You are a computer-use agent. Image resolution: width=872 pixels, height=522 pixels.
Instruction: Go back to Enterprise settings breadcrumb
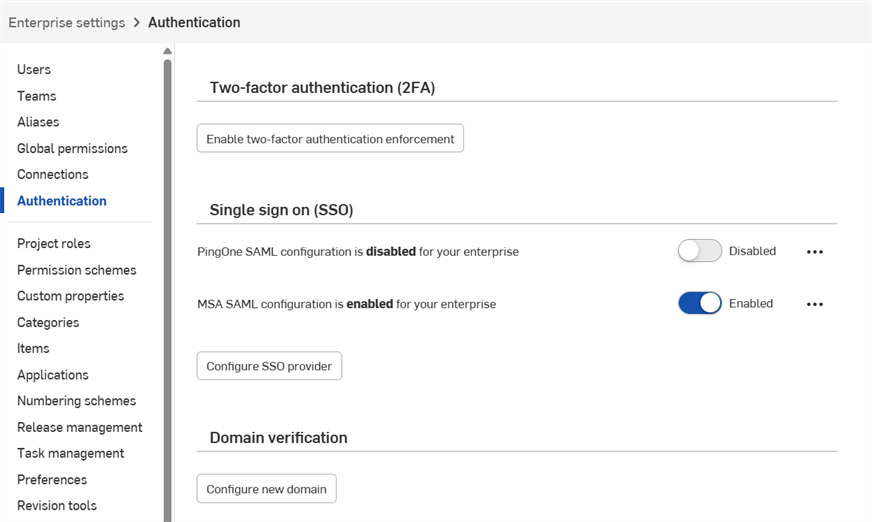pos(67,22)
